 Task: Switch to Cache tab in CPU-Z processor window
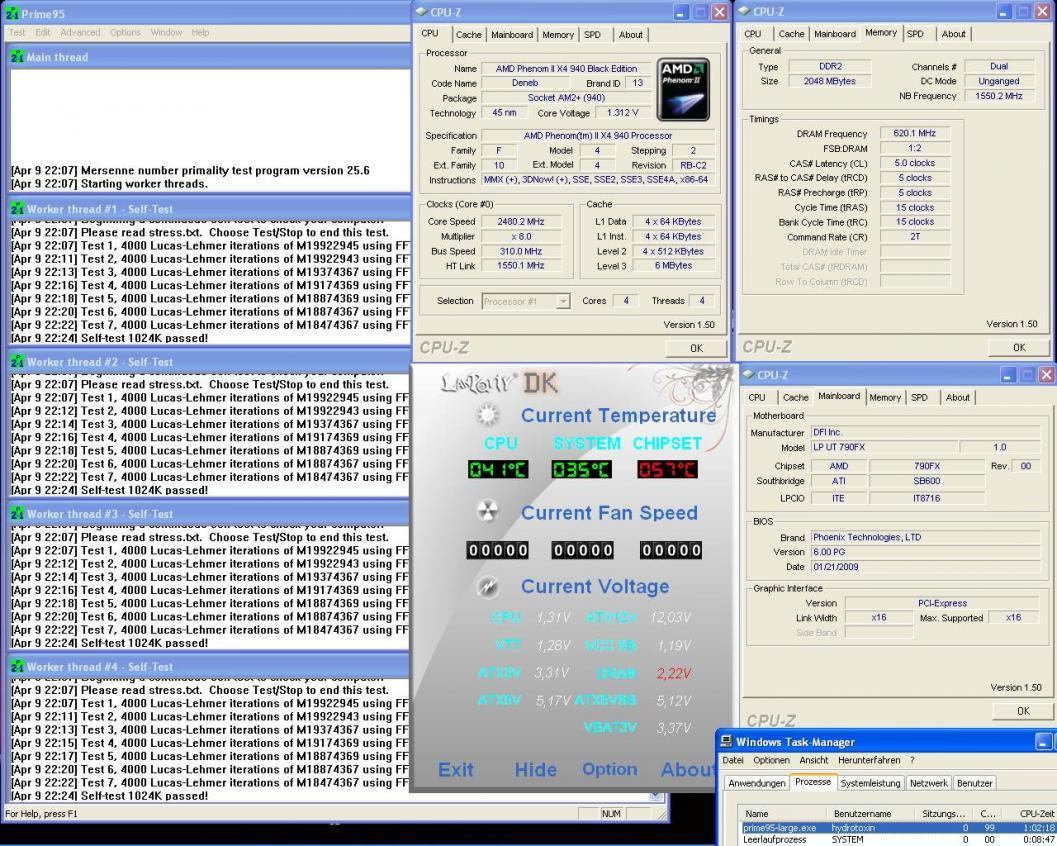coord(469,34)
